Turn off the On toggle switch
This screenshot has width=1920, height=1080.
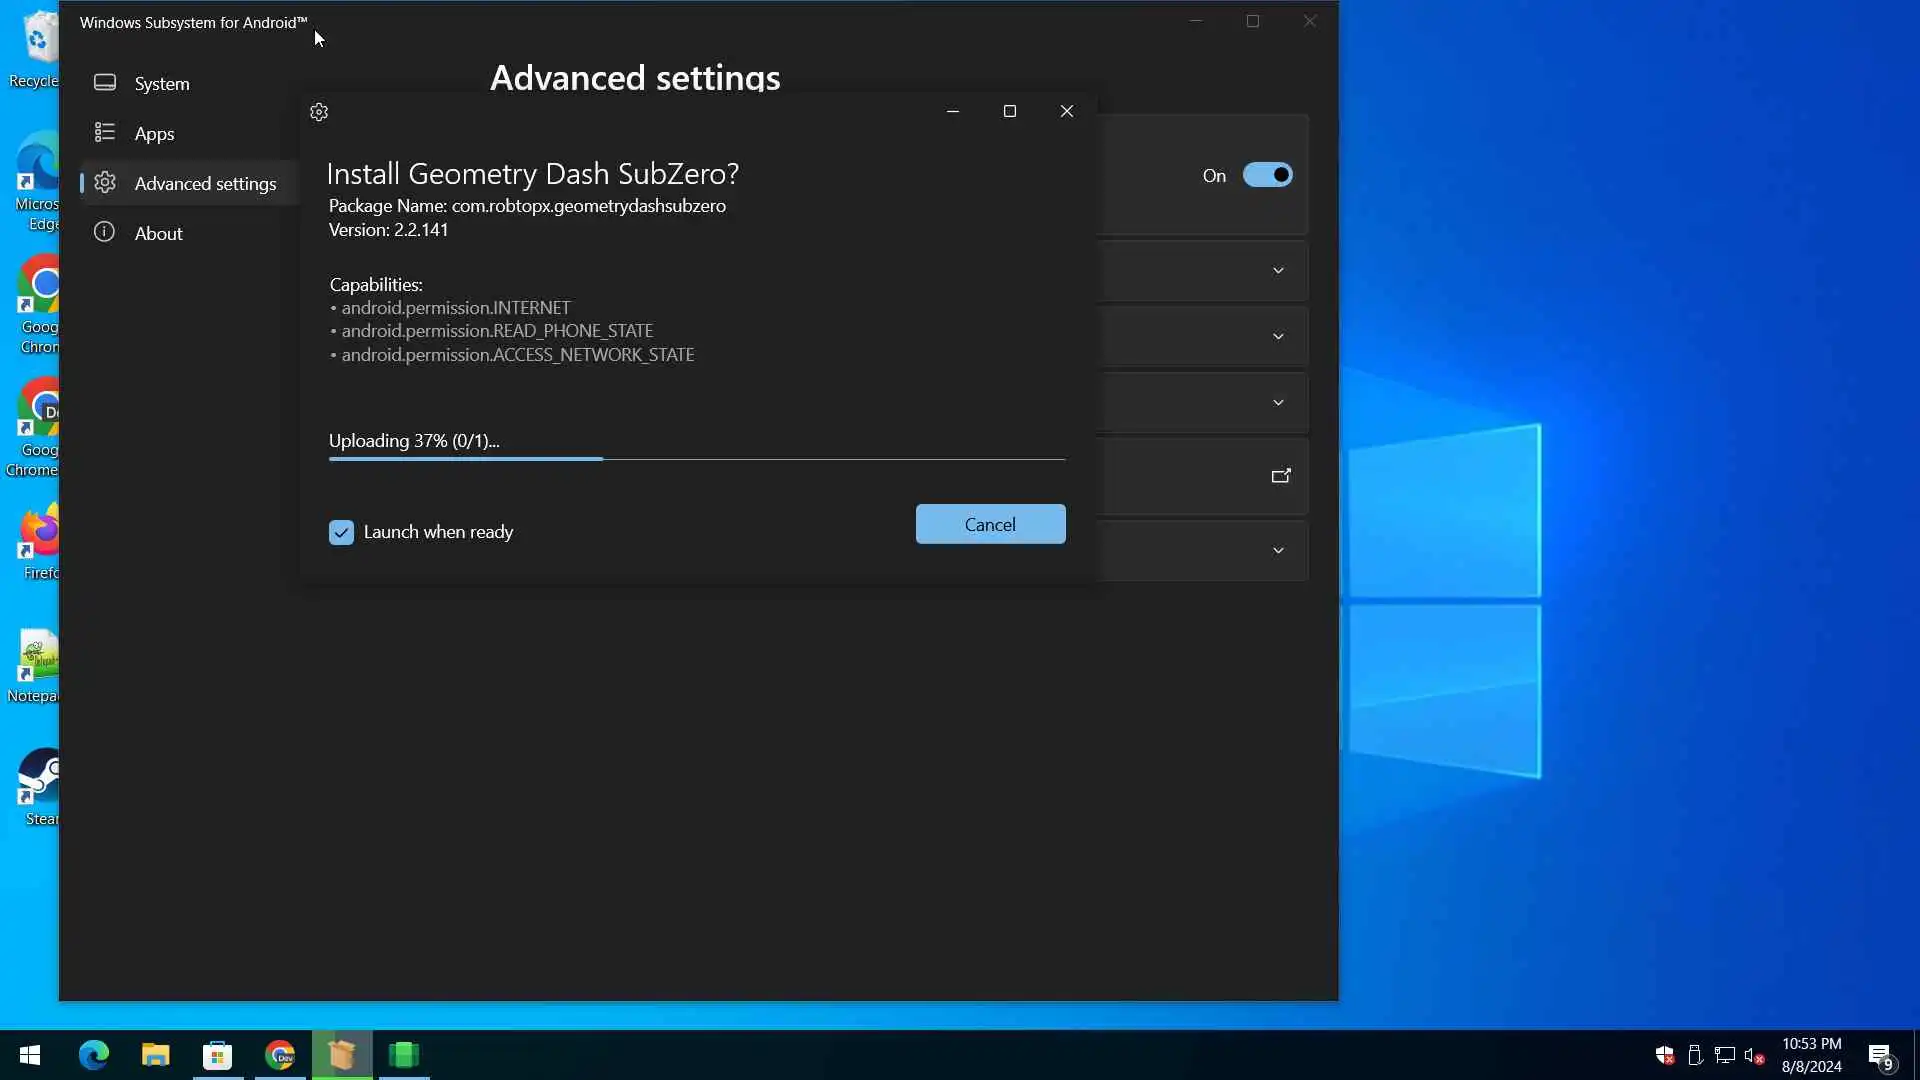1267,175
